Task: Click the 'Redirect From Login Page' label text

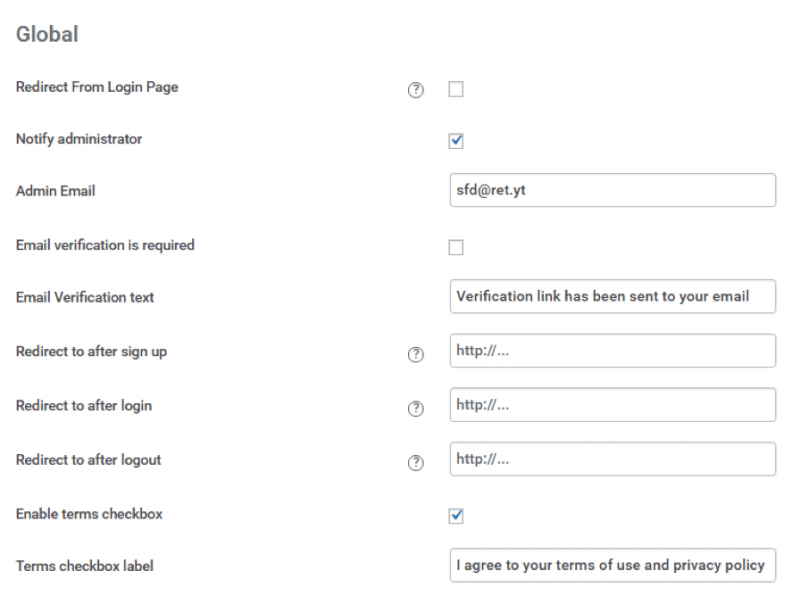Action: 97,87
